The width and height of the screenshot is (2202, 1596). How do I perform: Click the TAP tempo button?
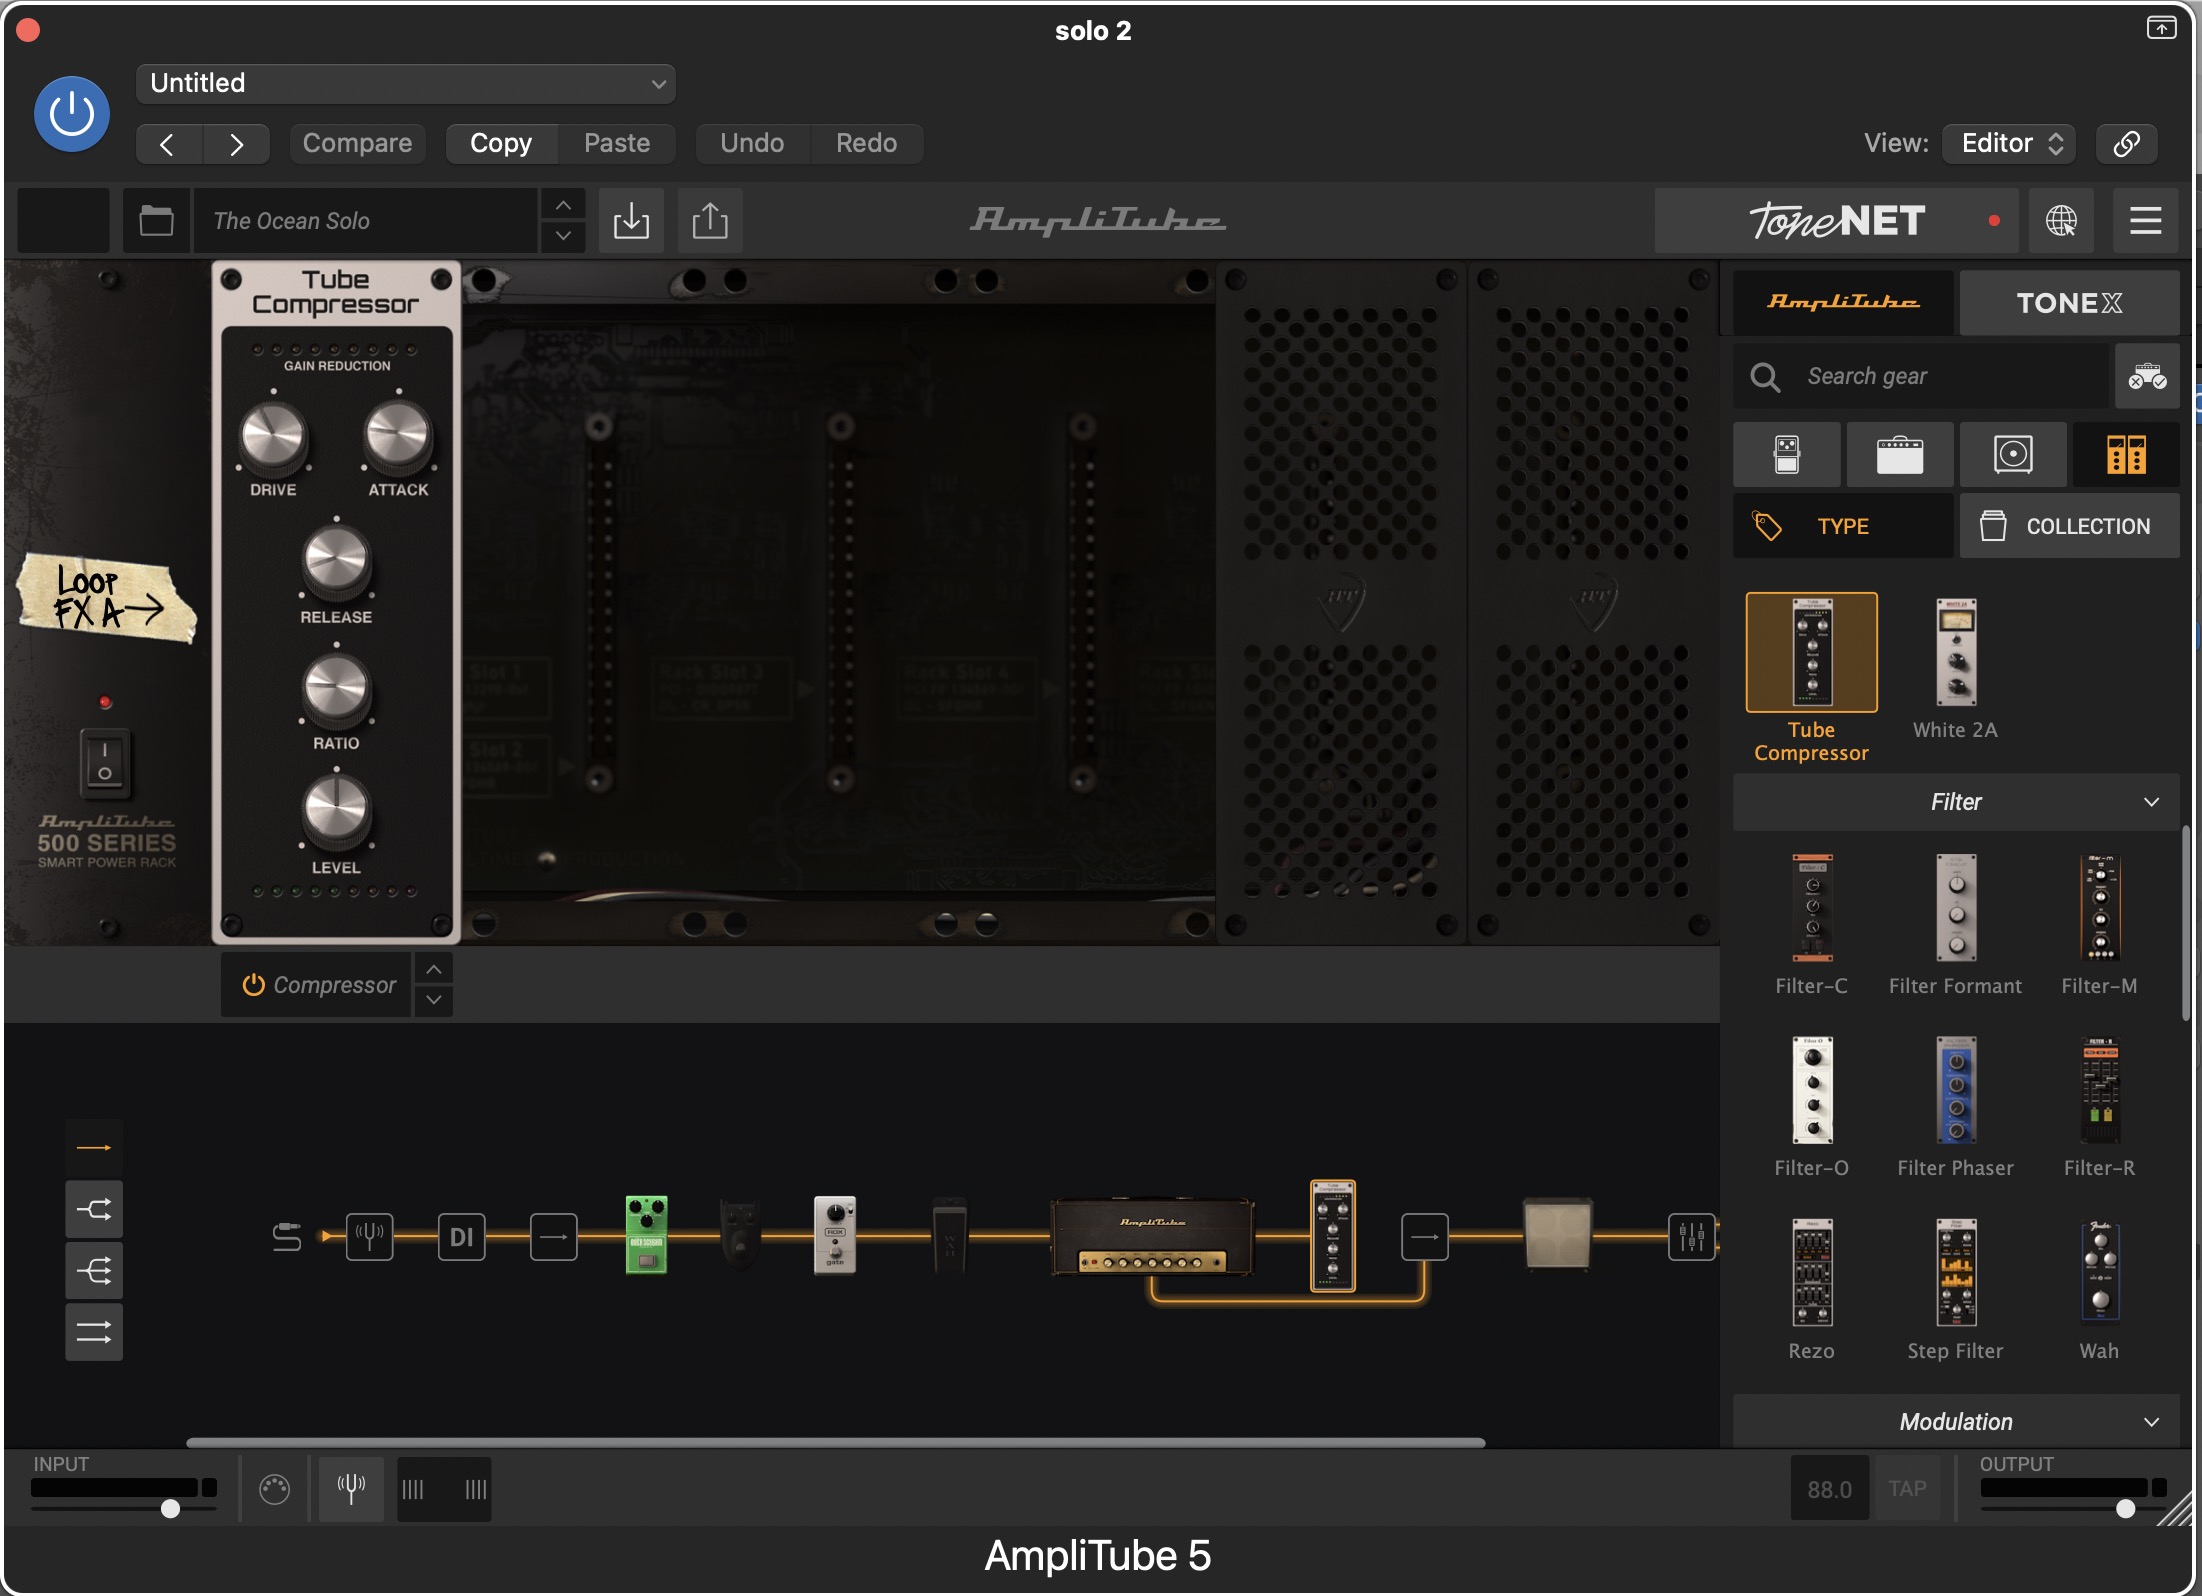pyautogui.click(x=1907, y=1489)
